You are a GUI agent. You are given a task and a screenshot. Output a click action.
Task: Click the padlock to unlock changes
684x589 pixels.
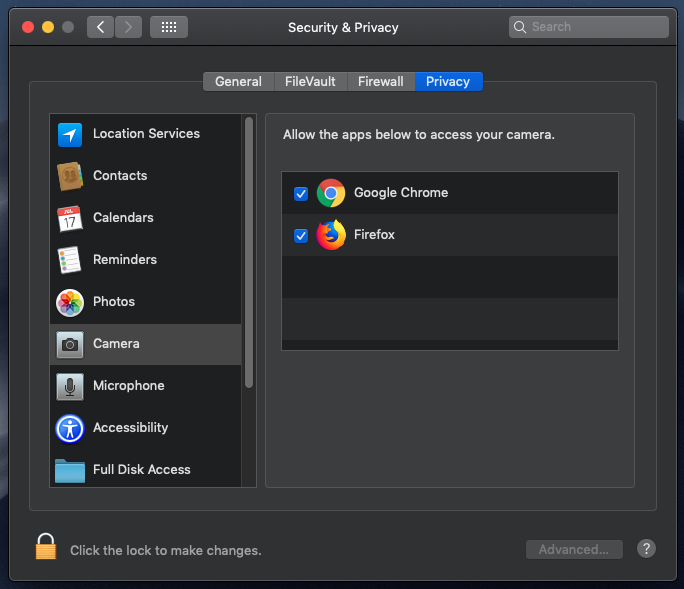(46, 546)
